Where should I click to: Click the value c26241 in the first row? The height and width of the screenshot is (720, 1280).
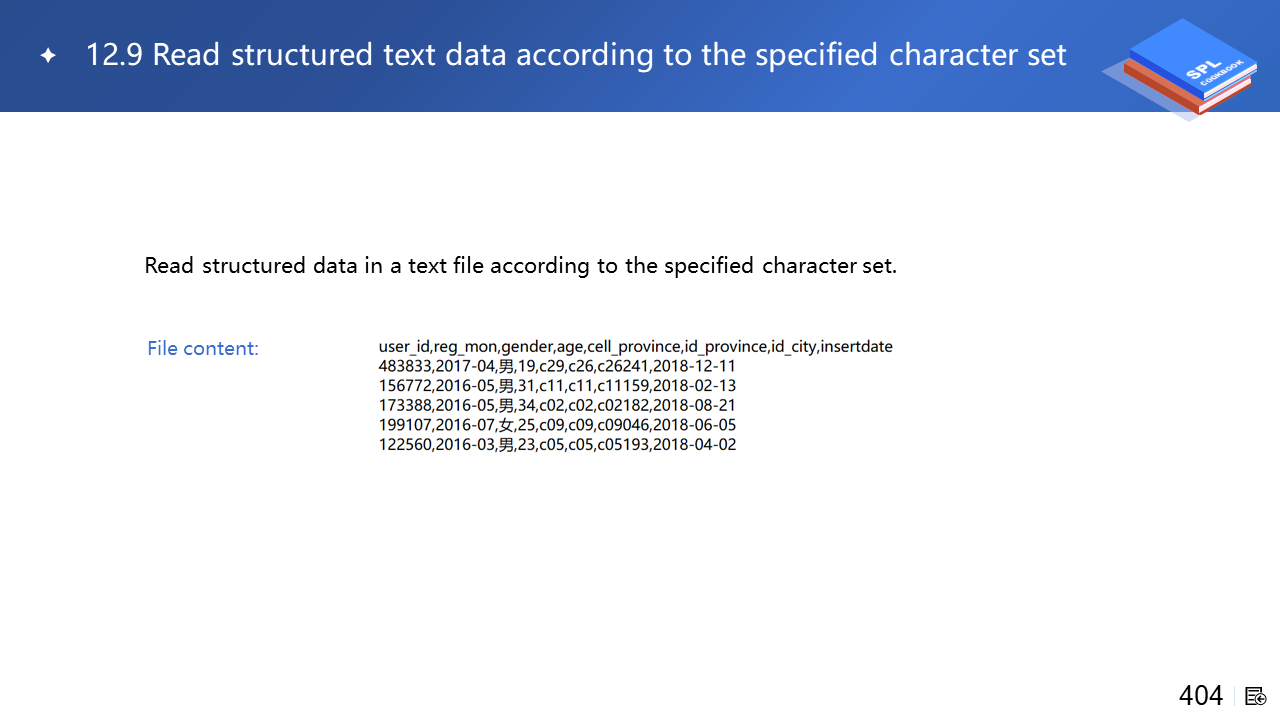pos(623,366)
